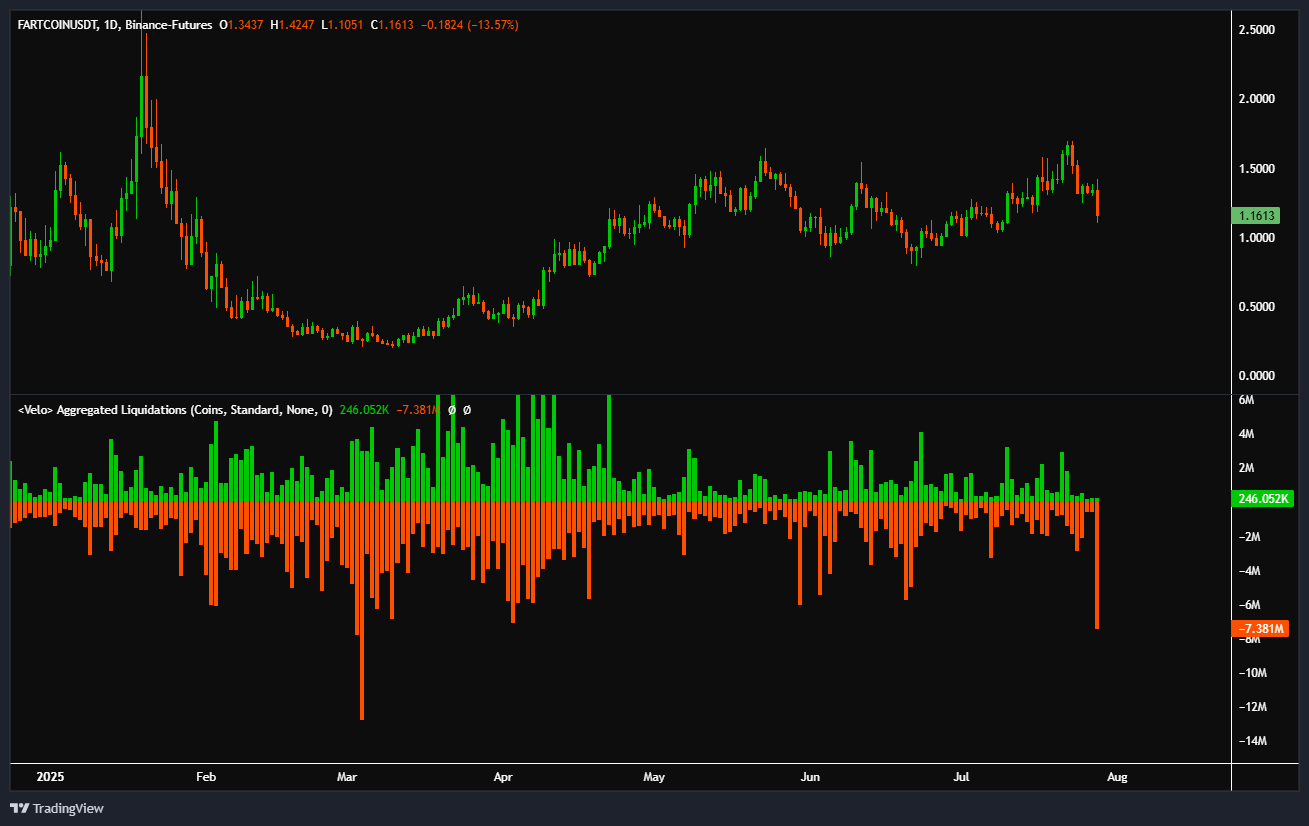This screenshot has height=826, width=1309.
Task: Click the TradingView logo
Action: pyautogui.click(x=57, y=808)
